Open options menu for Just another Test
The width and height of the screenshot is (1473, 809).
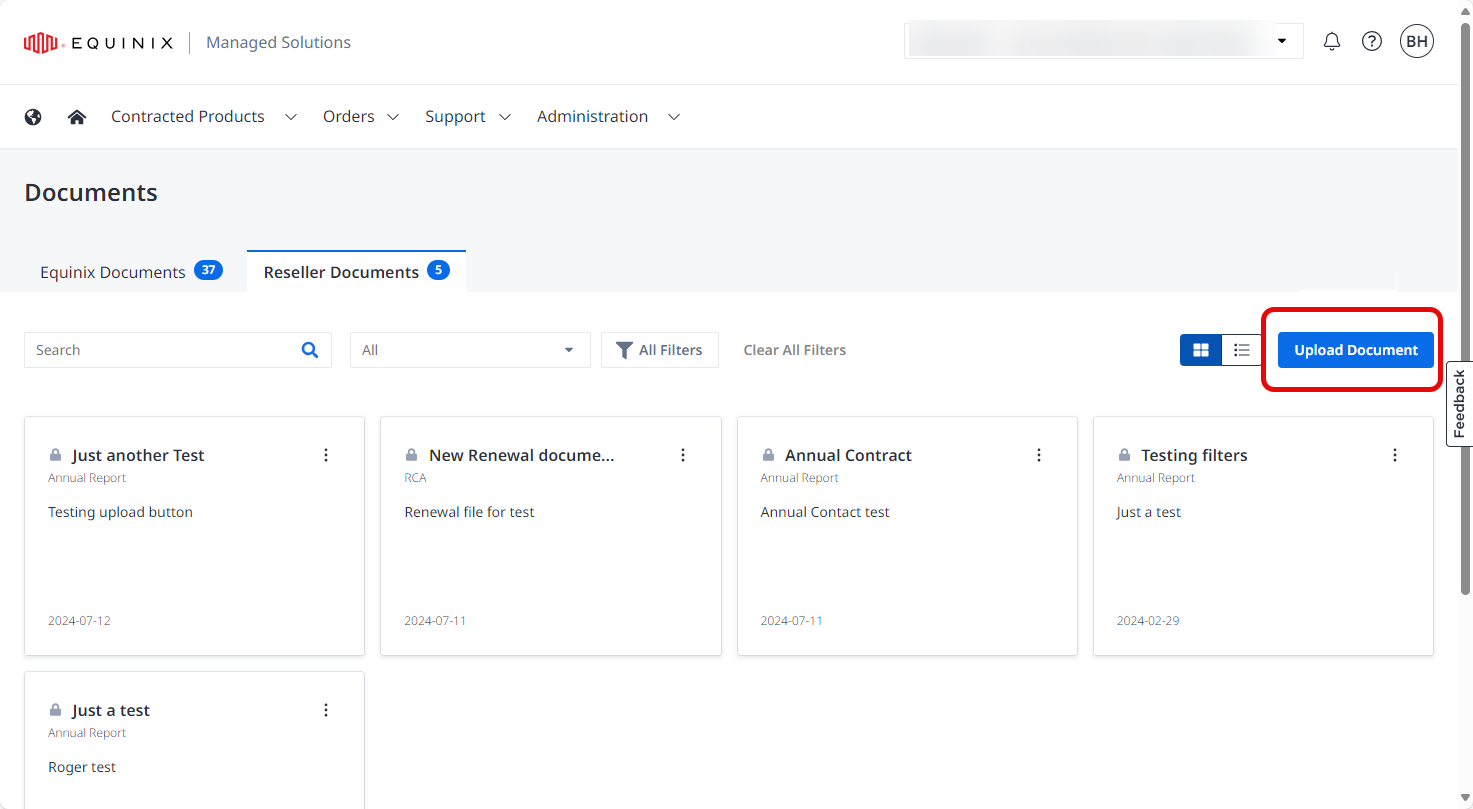click(326, 455)
